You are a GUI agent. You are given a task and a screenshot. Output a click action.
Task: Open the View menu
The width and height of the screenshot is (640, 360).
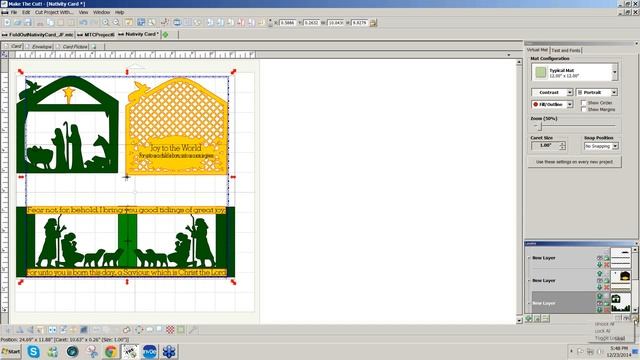83,13
